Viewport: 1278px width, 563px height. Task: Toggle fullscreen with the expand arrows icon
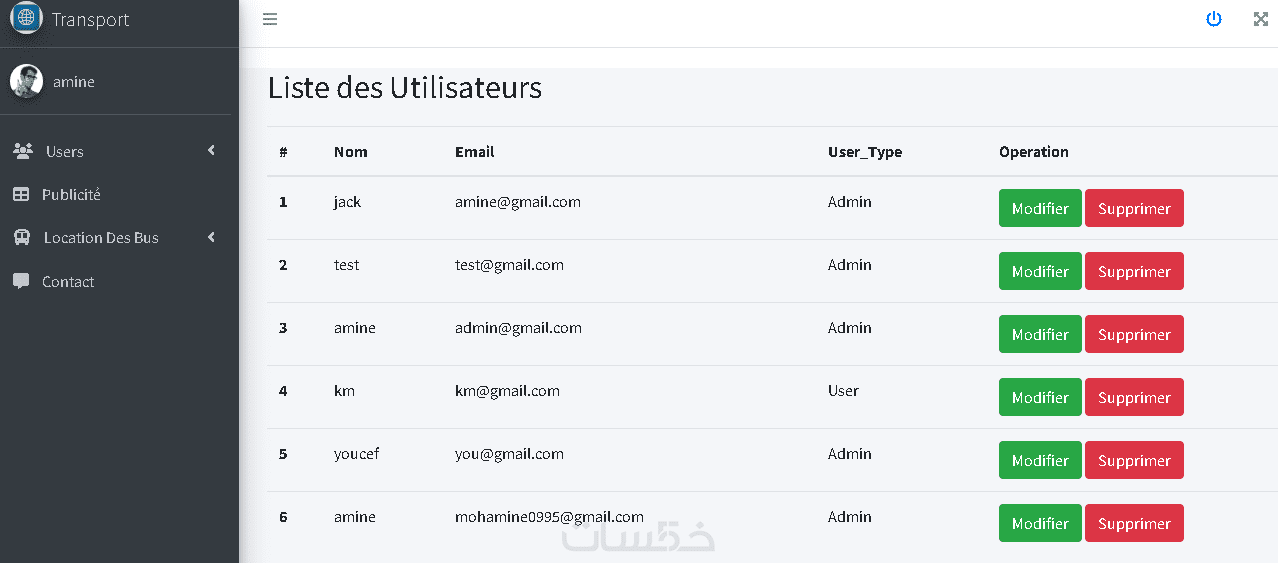click(x=1261, y=19)
